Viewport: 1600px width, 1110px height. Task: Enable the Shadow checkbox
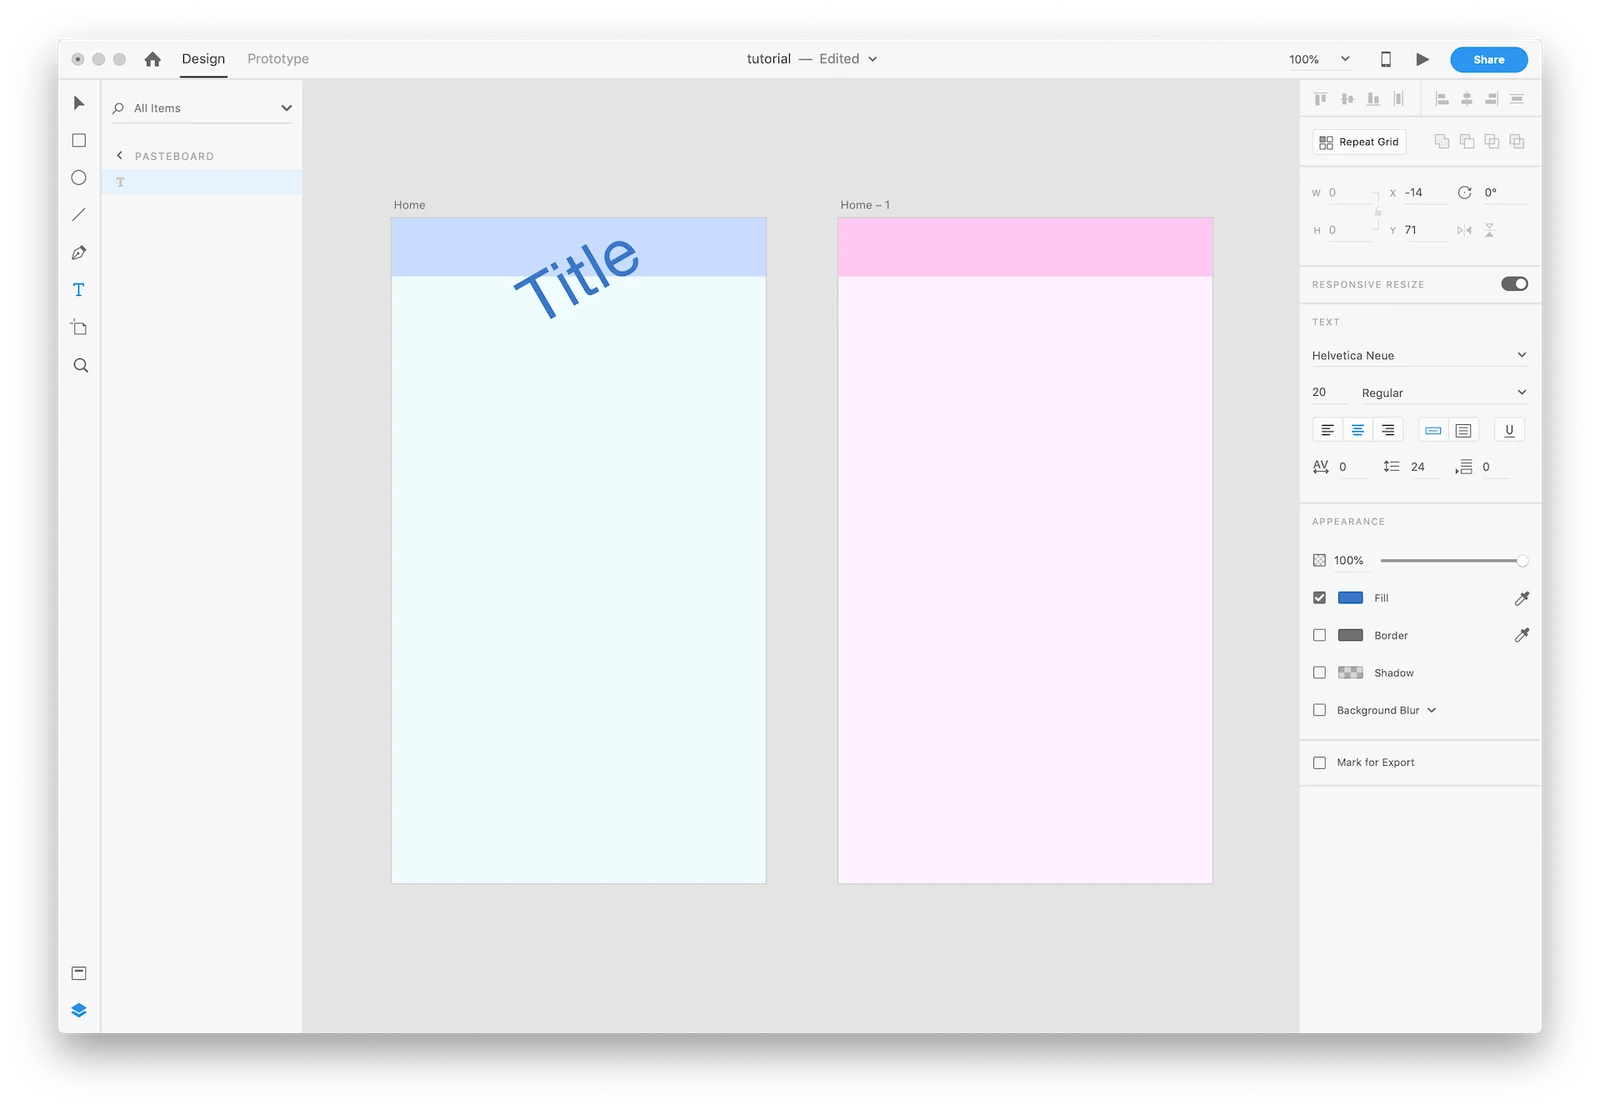pyautogui.click(x=1319, y=673)
